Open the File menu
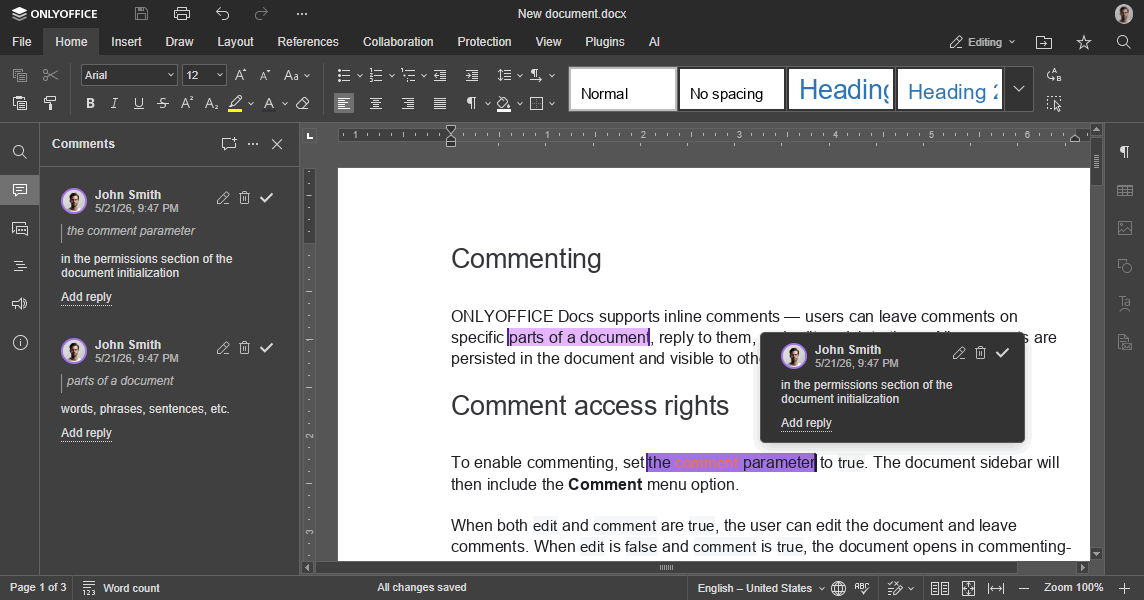 [22, 42]
